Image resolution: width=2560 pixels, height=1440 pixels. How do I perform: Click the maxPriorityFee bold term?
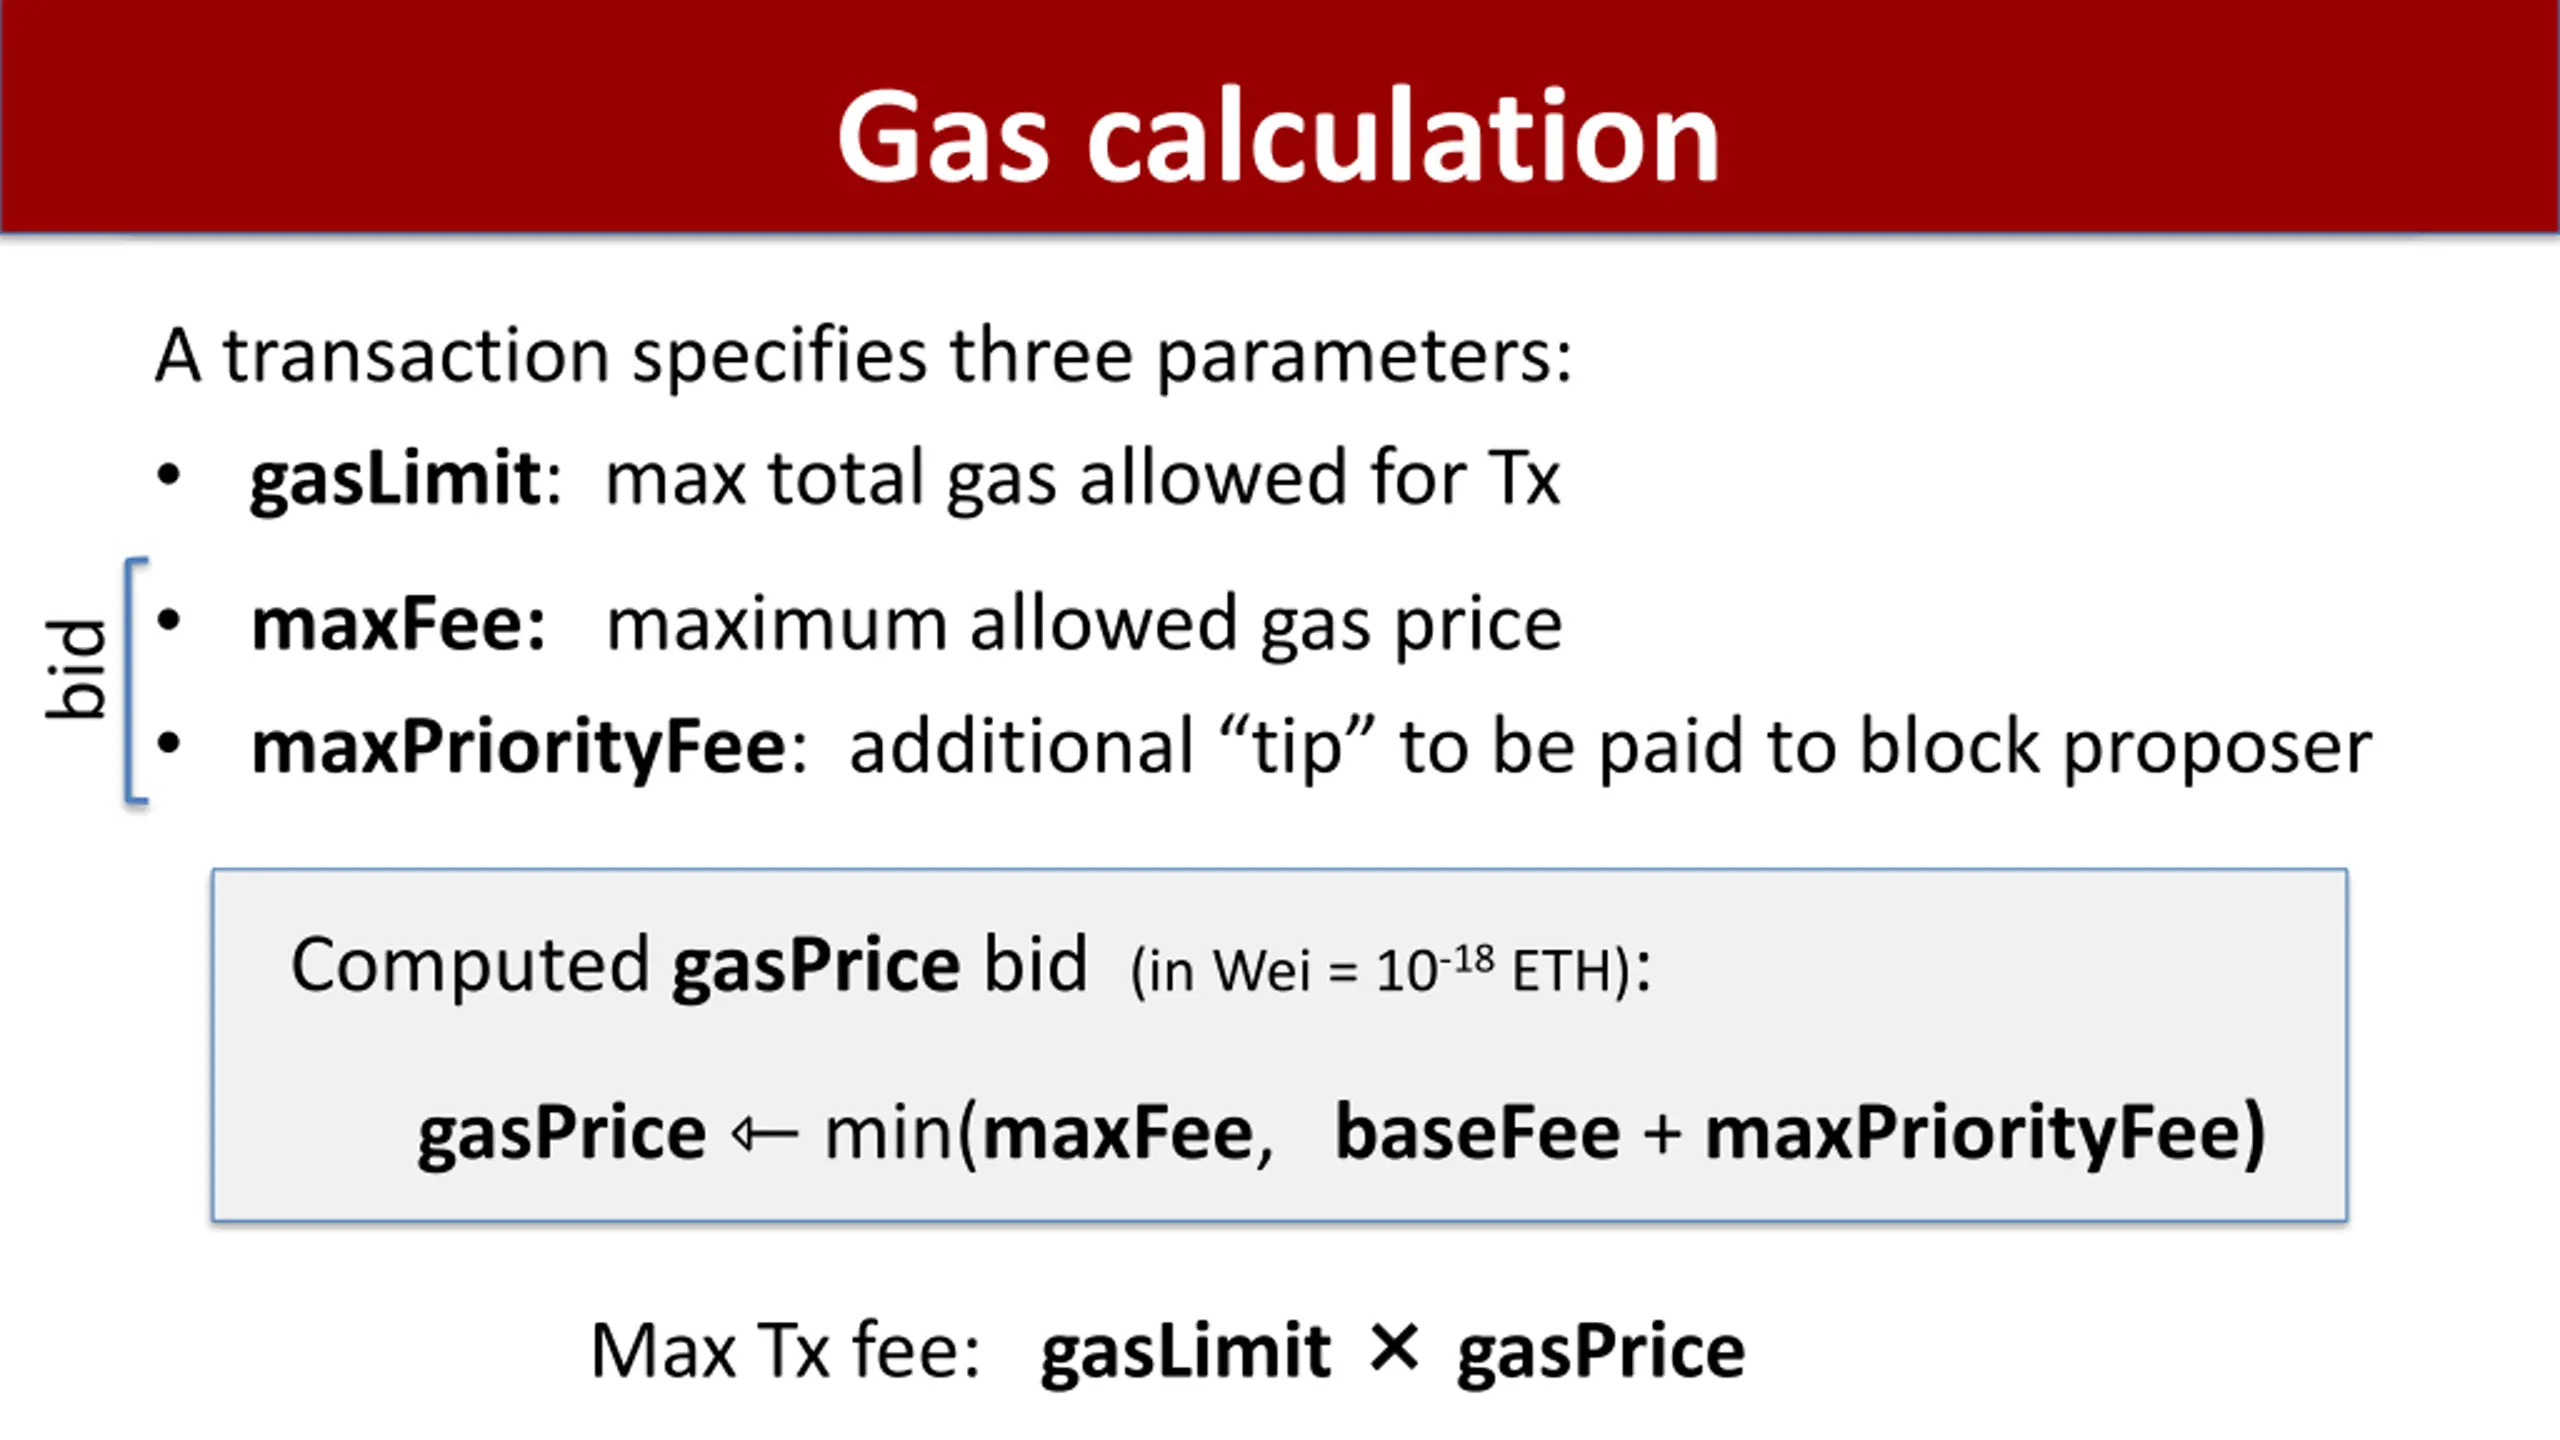click(519, 748)
